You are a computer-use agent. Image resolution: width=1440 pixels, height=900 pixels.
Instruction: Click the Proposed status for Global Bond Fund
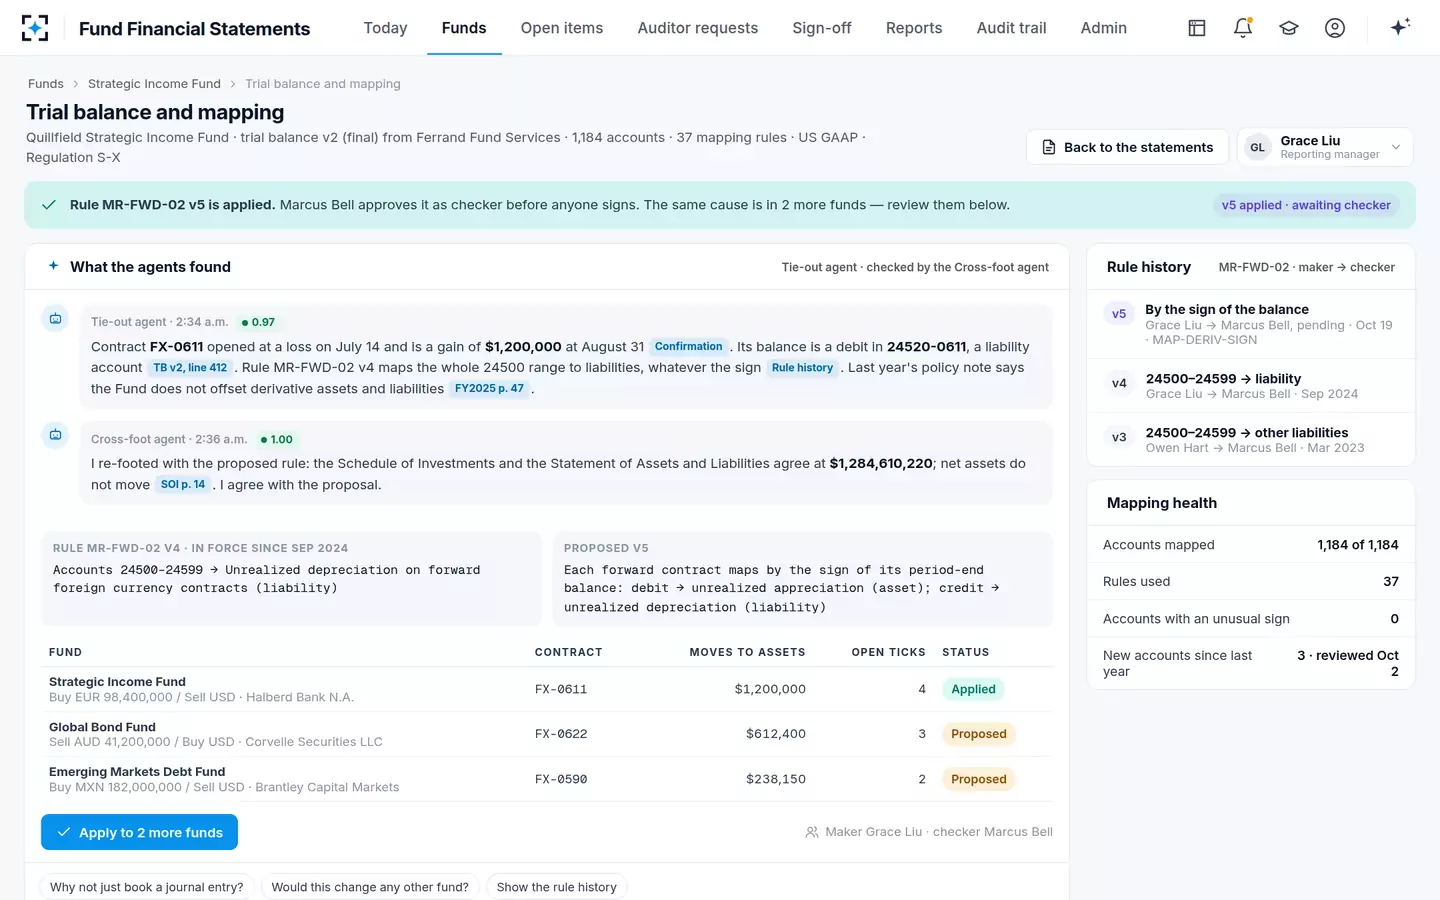tap(979, 734)
